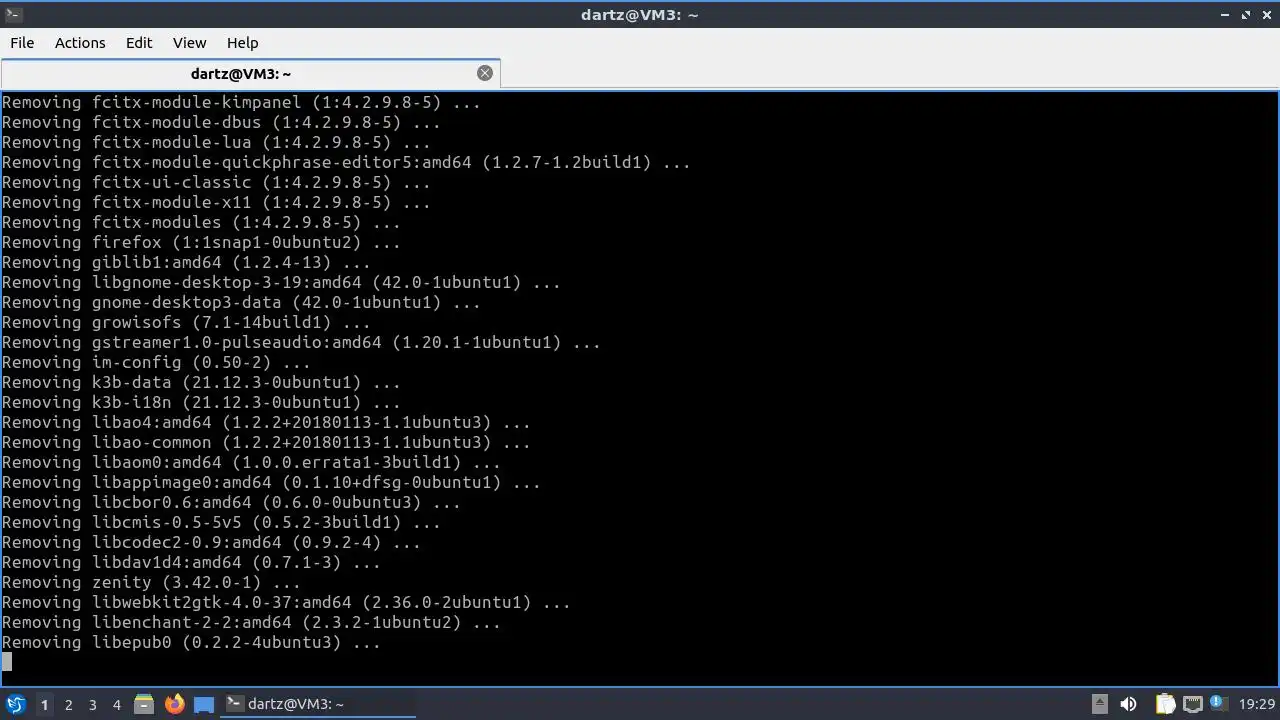The width and height of the screenshot is (1280, 720).
Task: Maximize the terminal window
Action: 1246,14
